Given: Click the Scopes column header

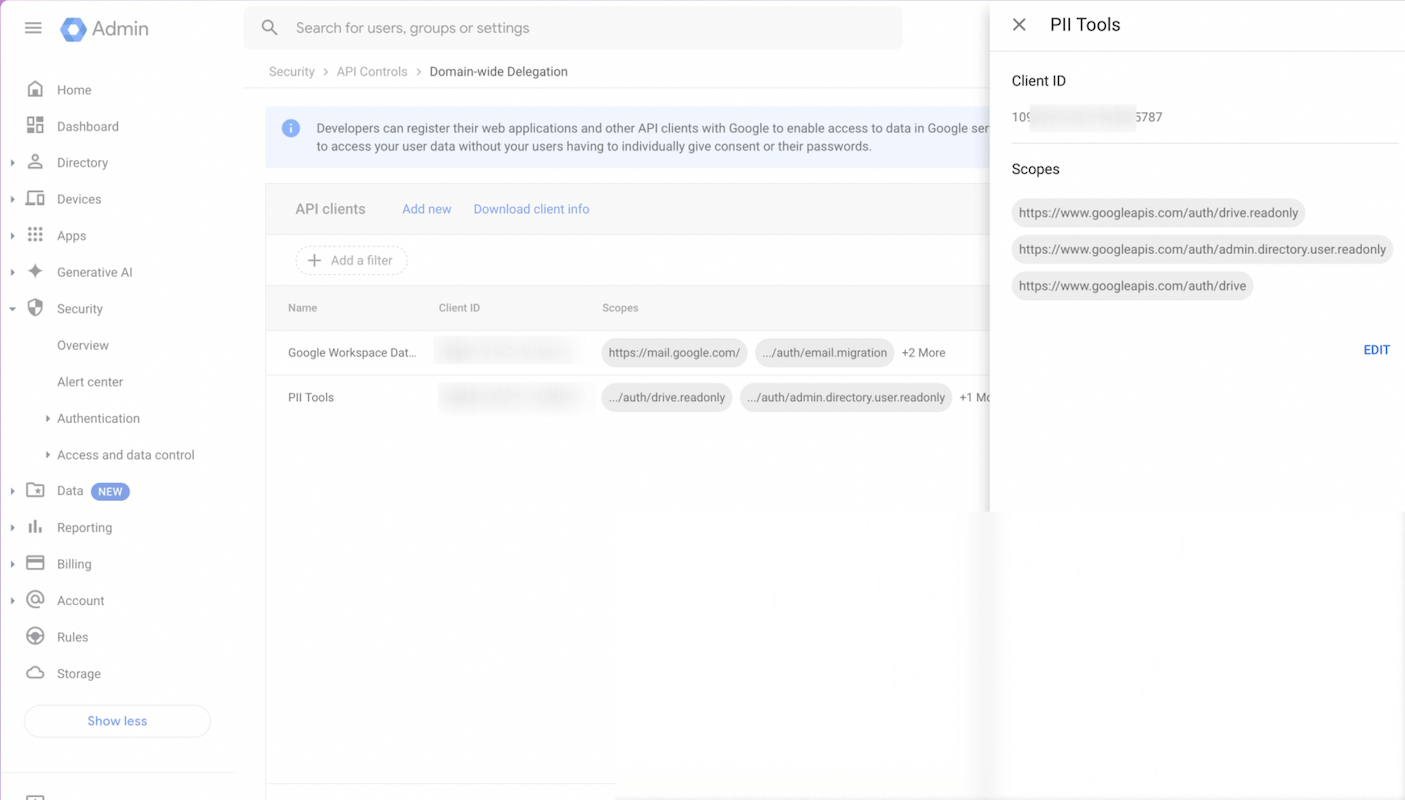Looking at the screenshot, I should (620, 308).
